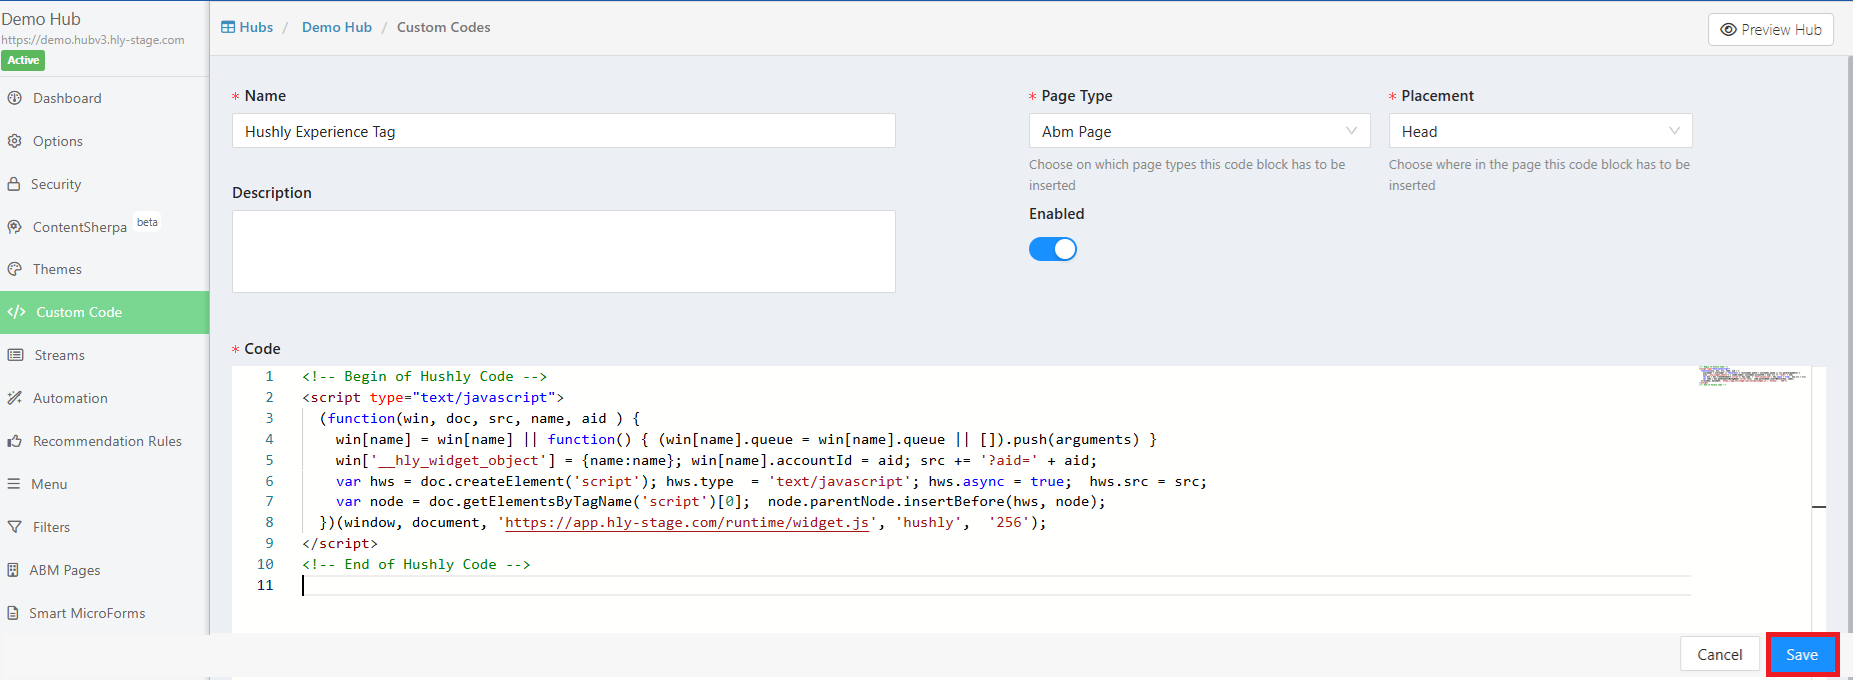Cancel editing the custom code
The width and height of the screenshot is (1853, 680).
point(1720,655)
